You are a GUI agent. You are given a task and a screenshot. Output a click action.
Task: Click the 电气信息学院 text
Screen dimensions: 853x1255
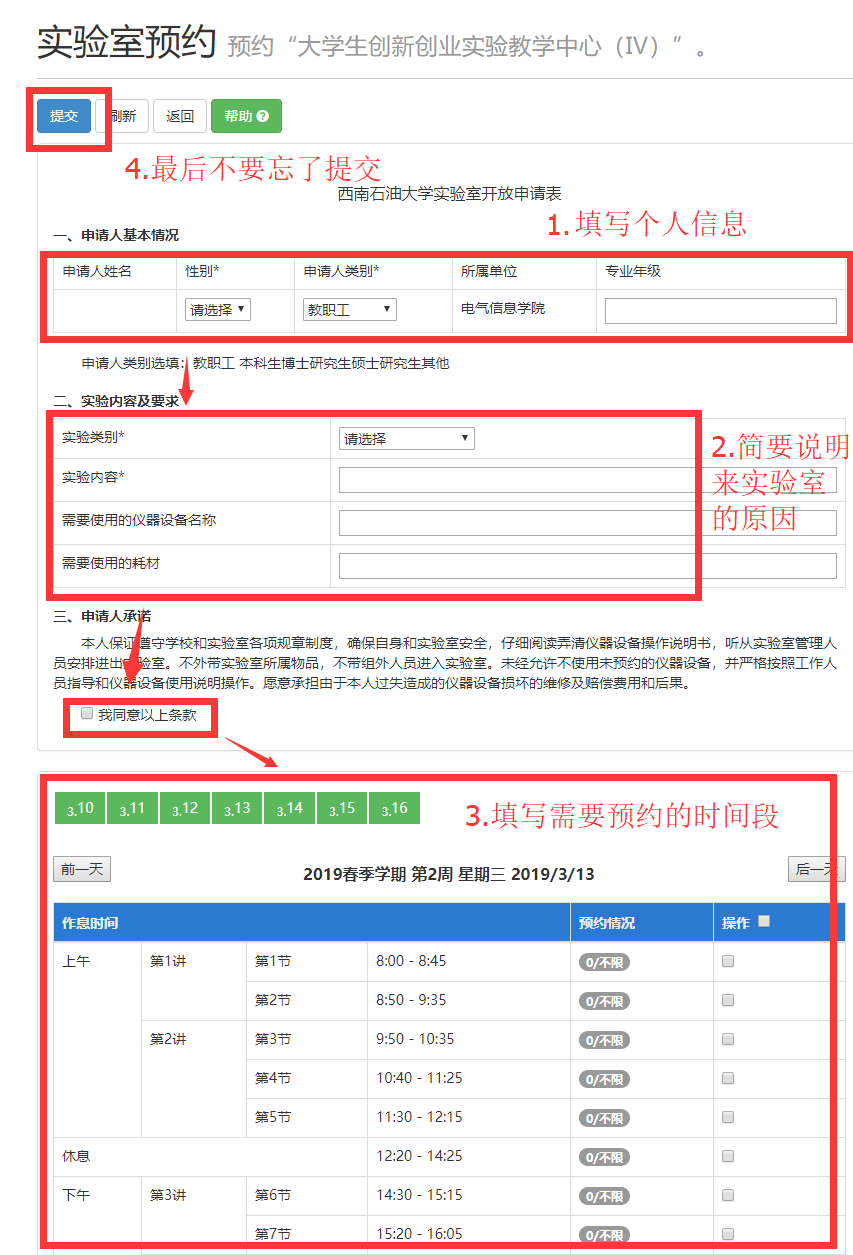click(x=503, y=309)
